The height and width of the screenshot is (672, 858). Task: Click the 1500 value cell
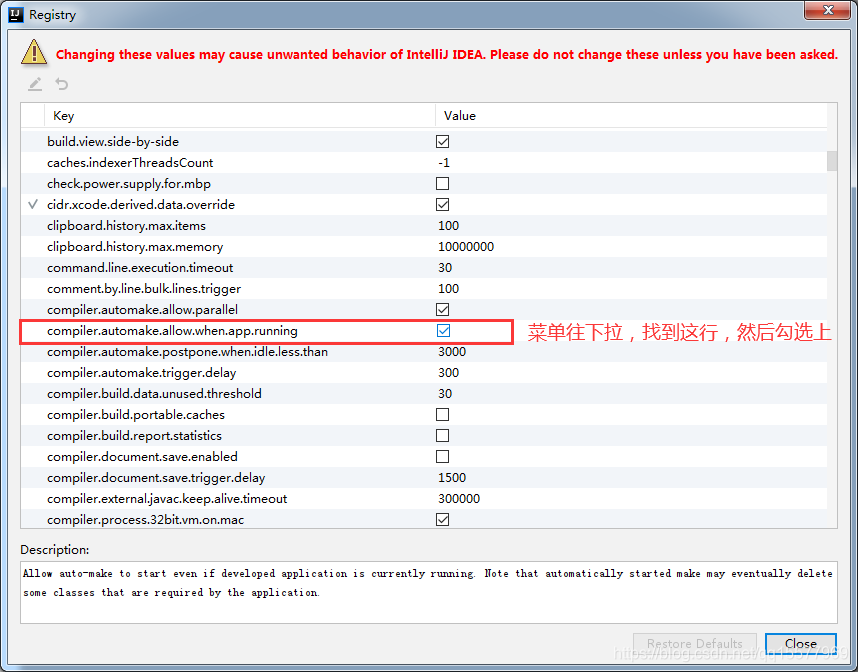pyautogui.click(x=452, y=478)
